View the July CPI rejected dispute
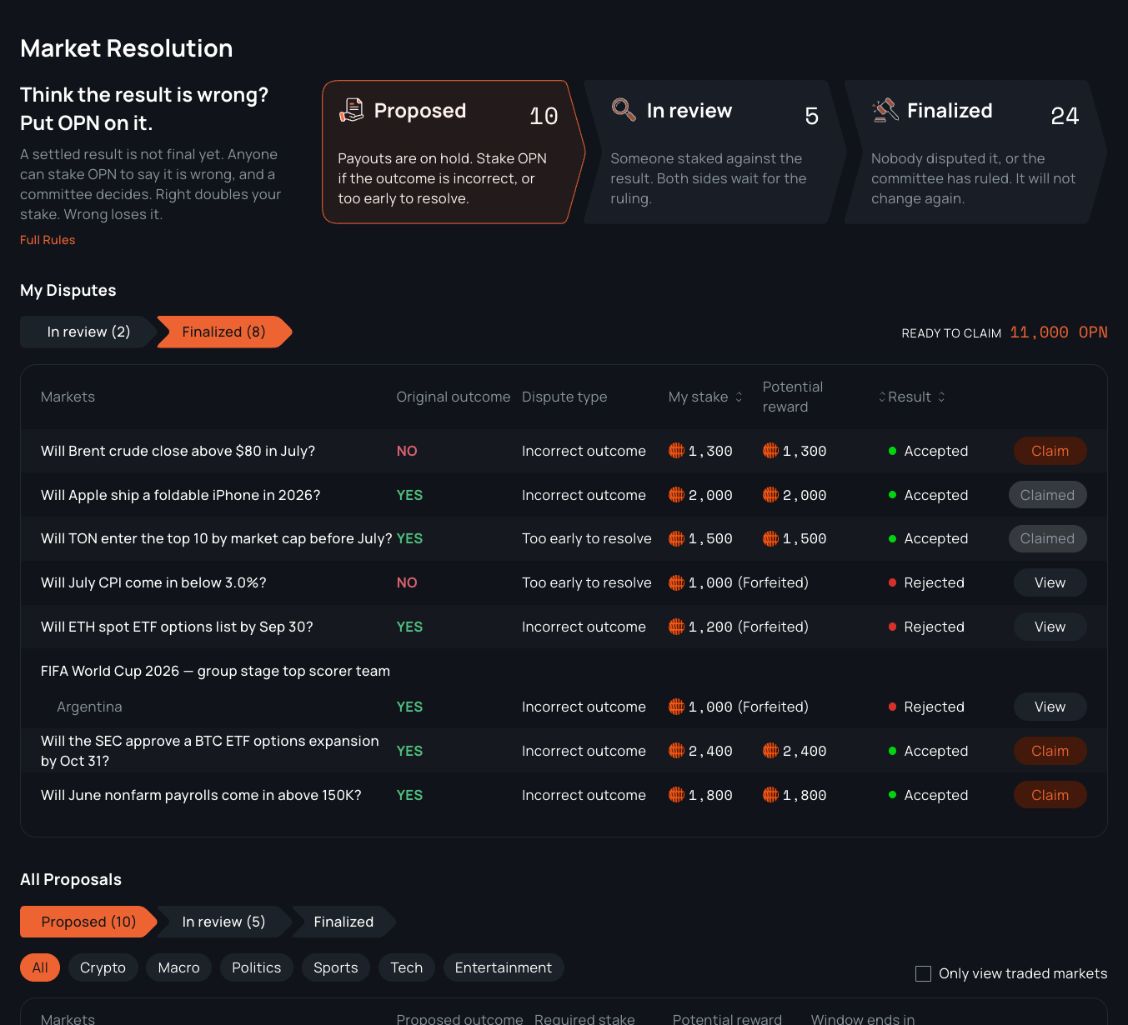Image resolution: width=1128 pixels, height=1025 pixels. coord(1050,583)
